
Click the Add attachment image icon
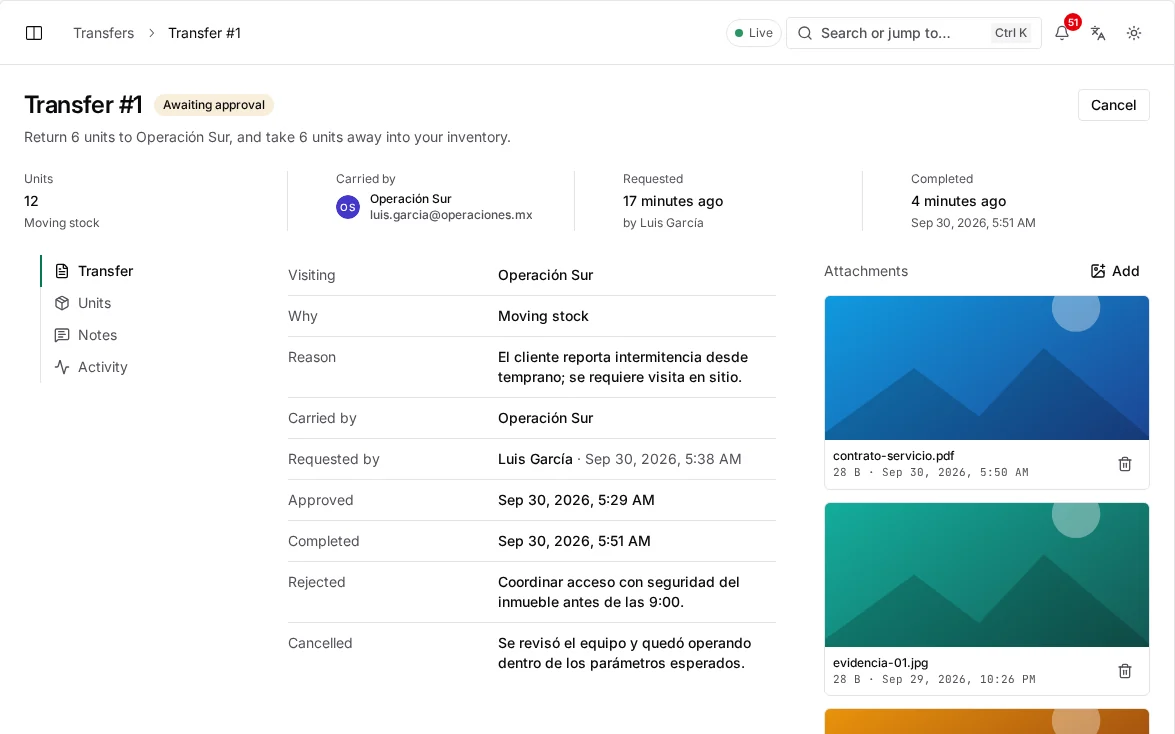tap(1098, 271)
